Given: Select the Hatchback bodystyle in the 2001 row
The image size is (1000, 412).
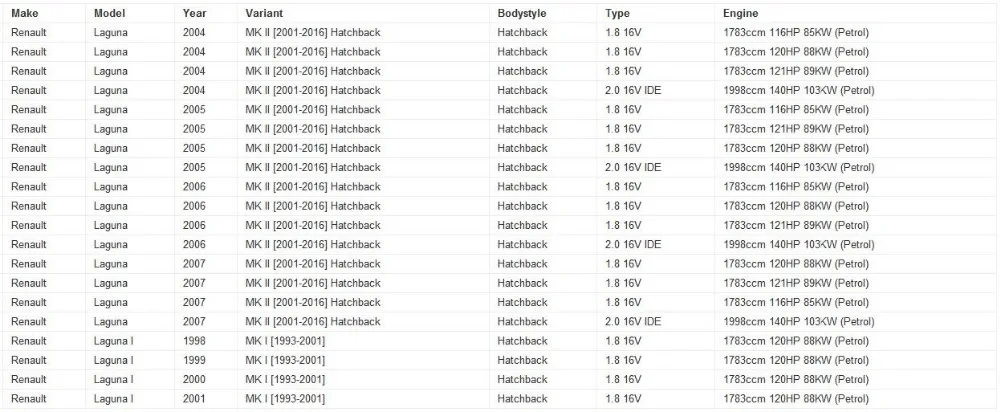Looking at the screenshot, I should 522,399.
